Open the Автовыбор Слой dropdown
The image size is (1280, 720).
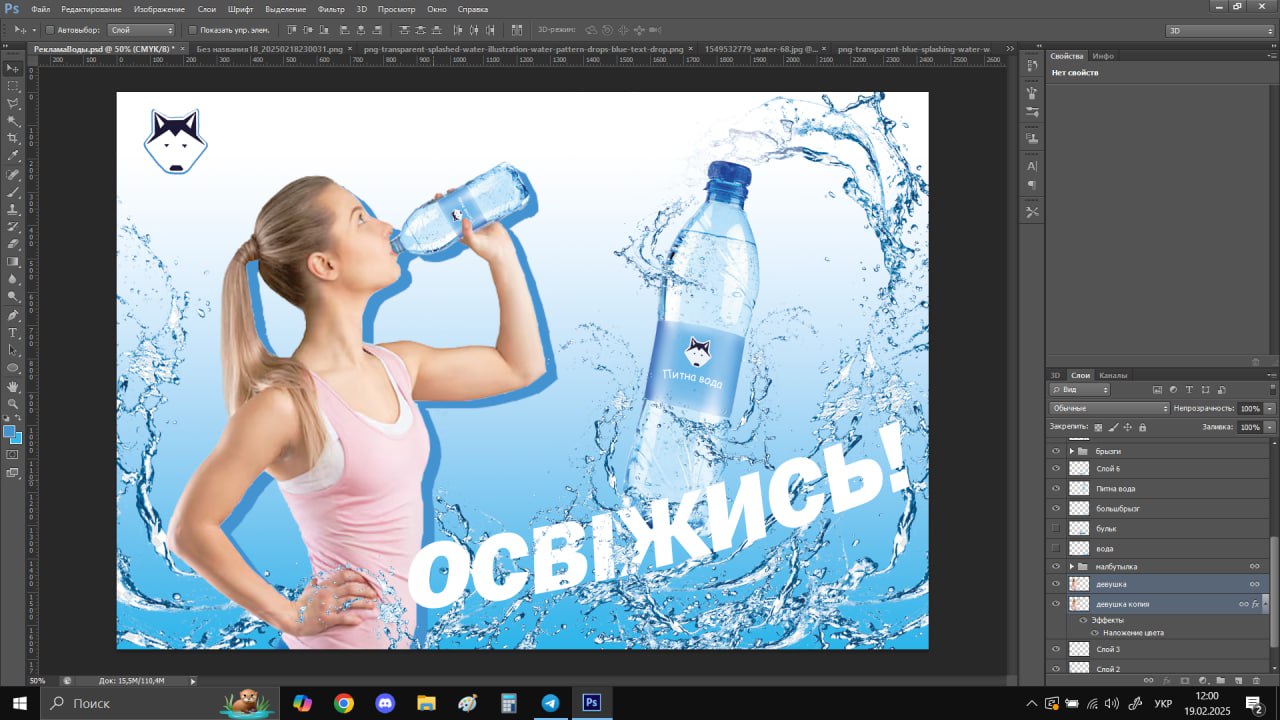tap(142, 30)
